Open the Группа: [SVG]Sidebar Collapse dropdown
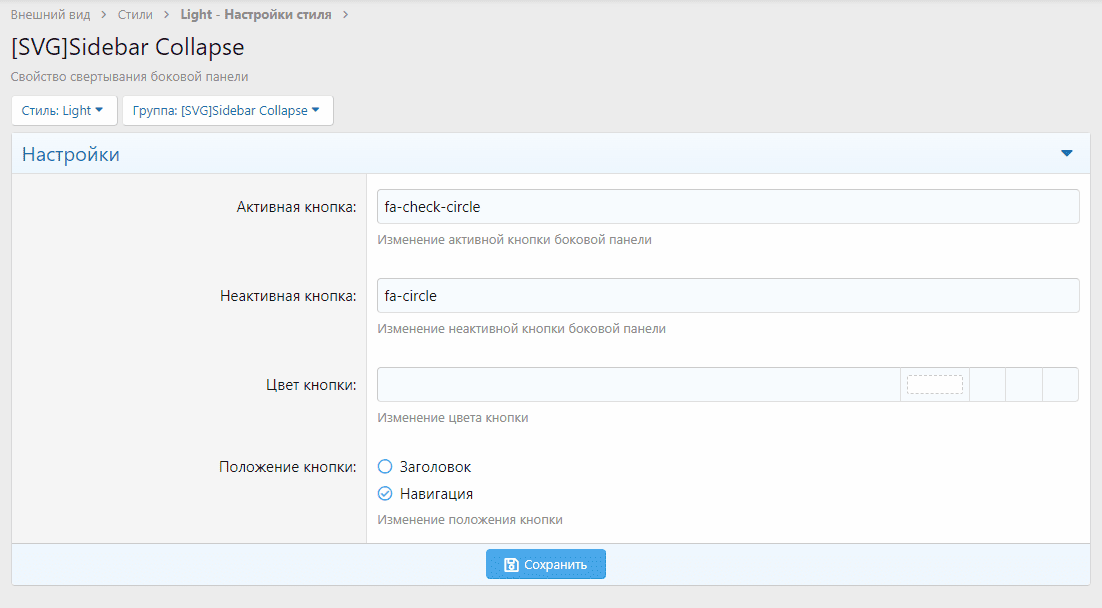The height and width of the screenshot is (608, 1102). (x=227, y=111)
